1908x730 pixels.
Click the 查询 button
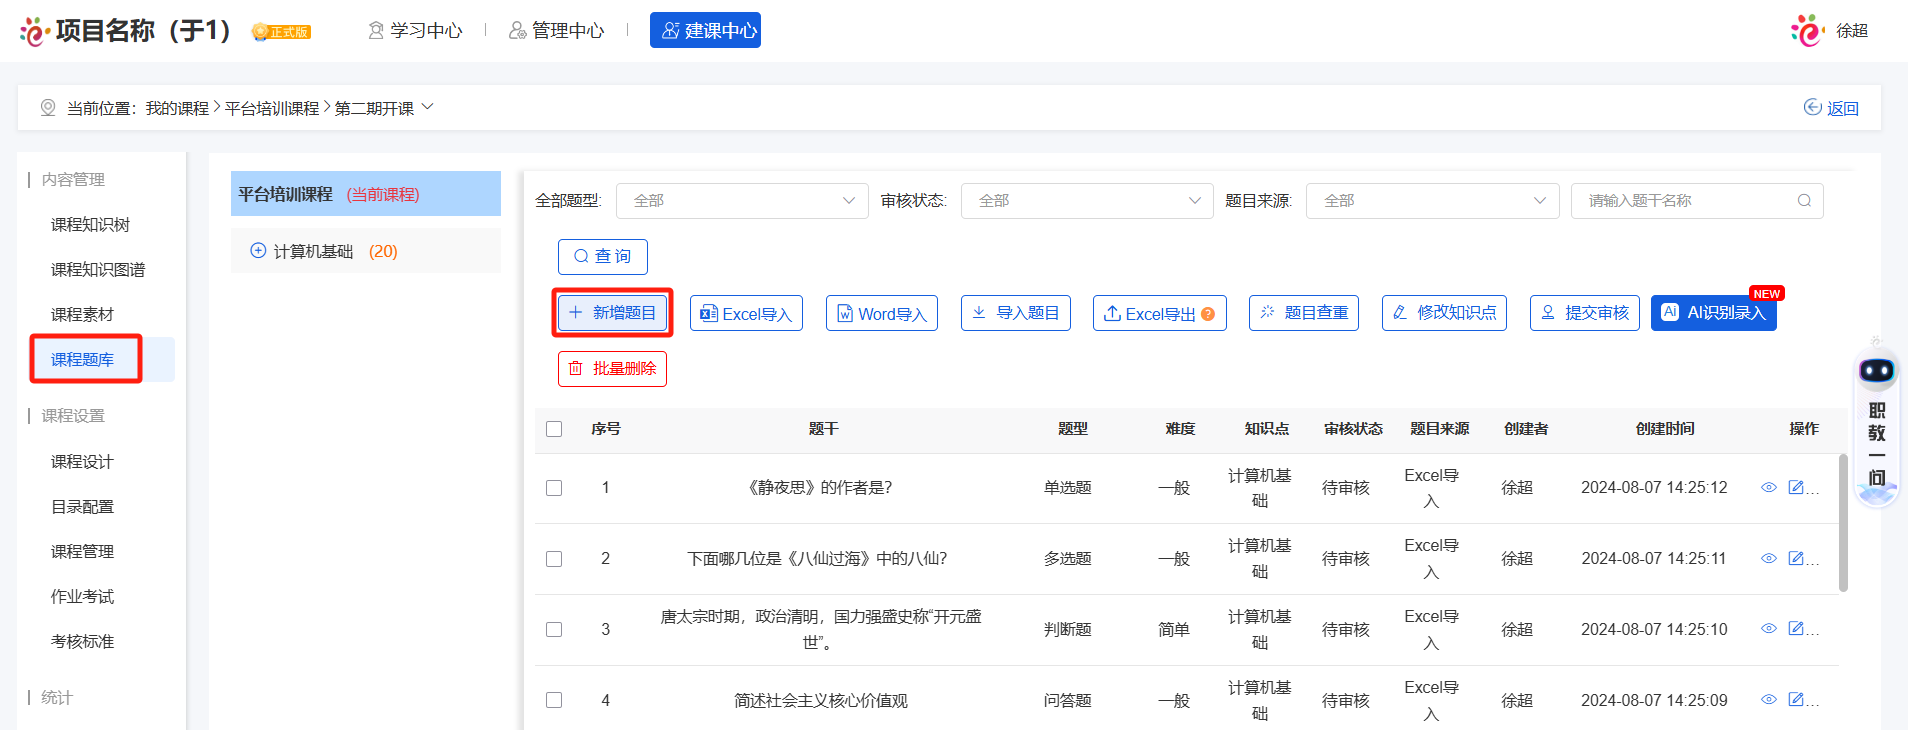[x=603, y=257]
